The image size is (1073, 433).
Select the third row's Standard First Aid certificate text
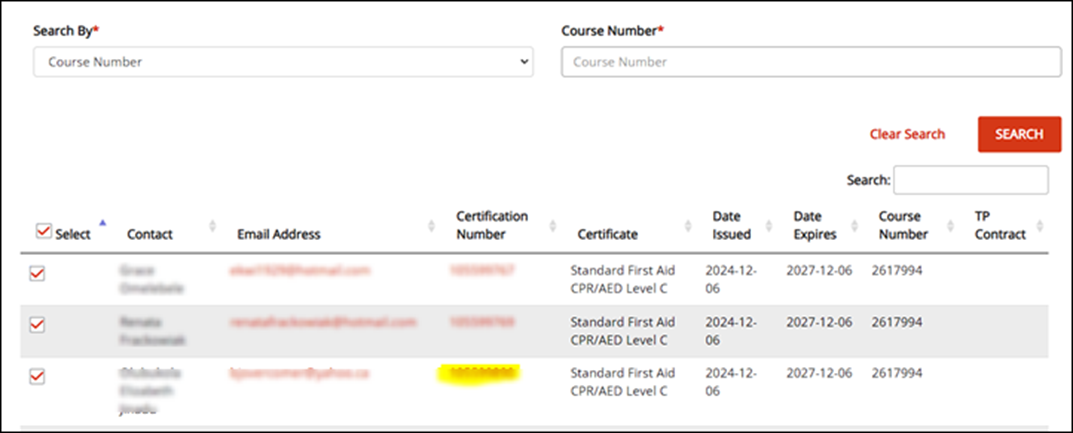pos(623,382)
